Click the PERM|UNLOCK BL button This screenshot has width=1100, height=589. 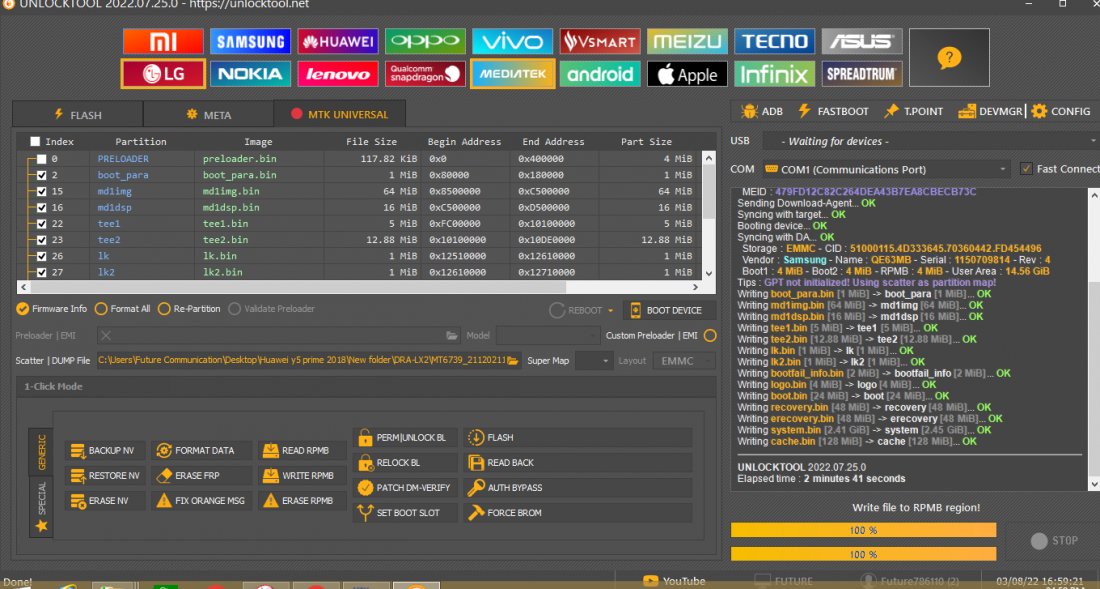tap(405, 438)
